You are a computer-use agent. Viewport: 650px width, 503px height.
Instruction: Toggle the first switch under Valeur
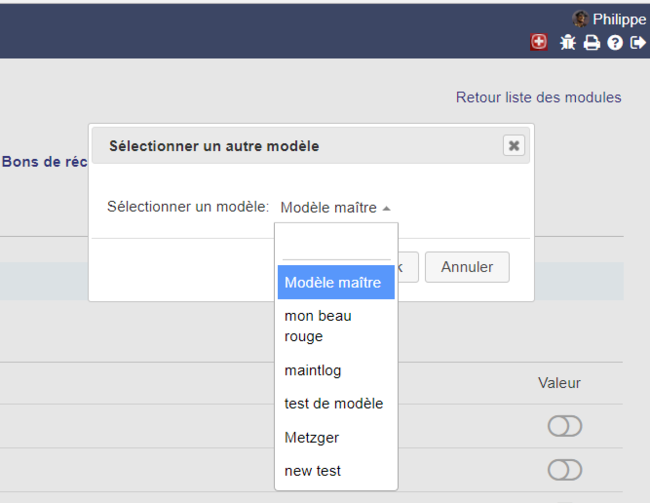(564, 427)
